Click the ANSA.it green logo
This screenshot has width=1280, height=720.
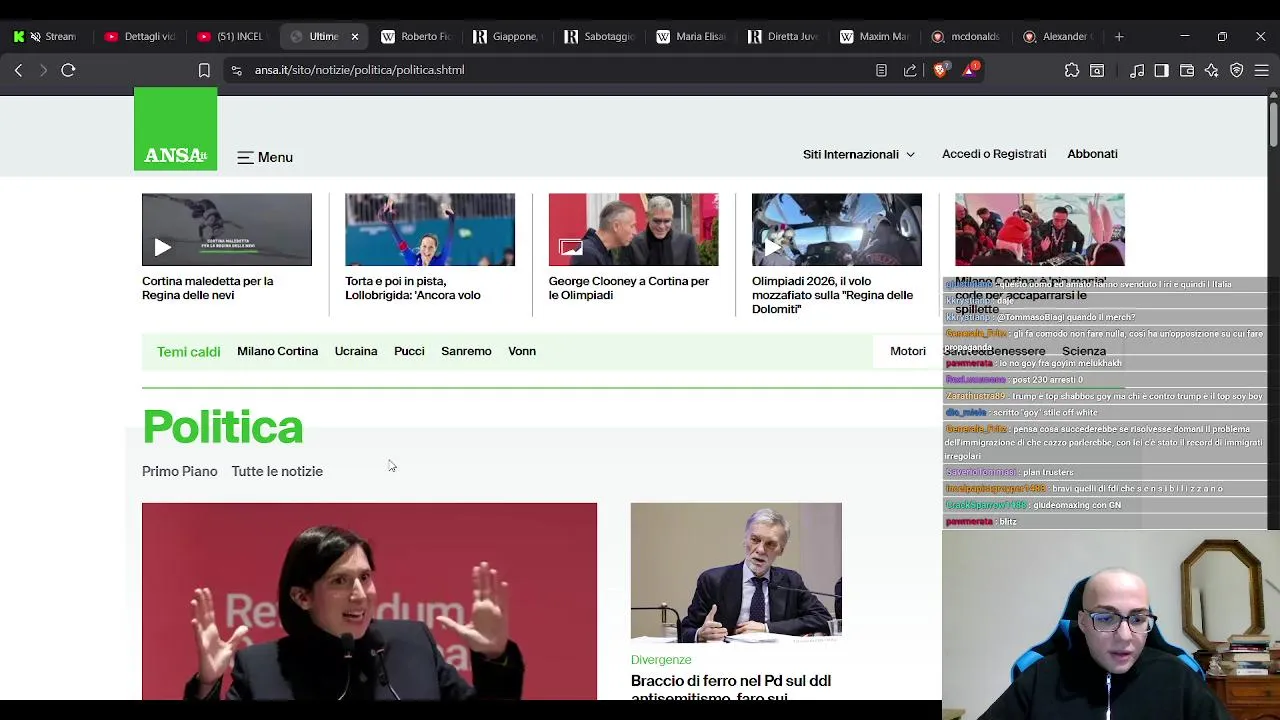coord(175,129)
